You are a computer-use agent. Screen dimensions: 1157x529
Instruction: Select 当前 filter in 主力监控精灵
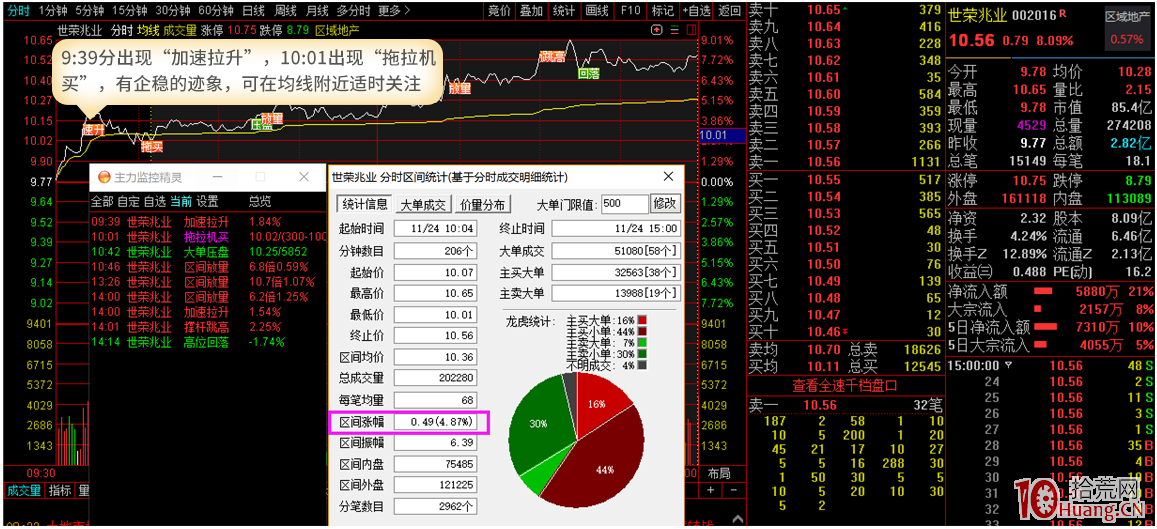pos(182,201)
